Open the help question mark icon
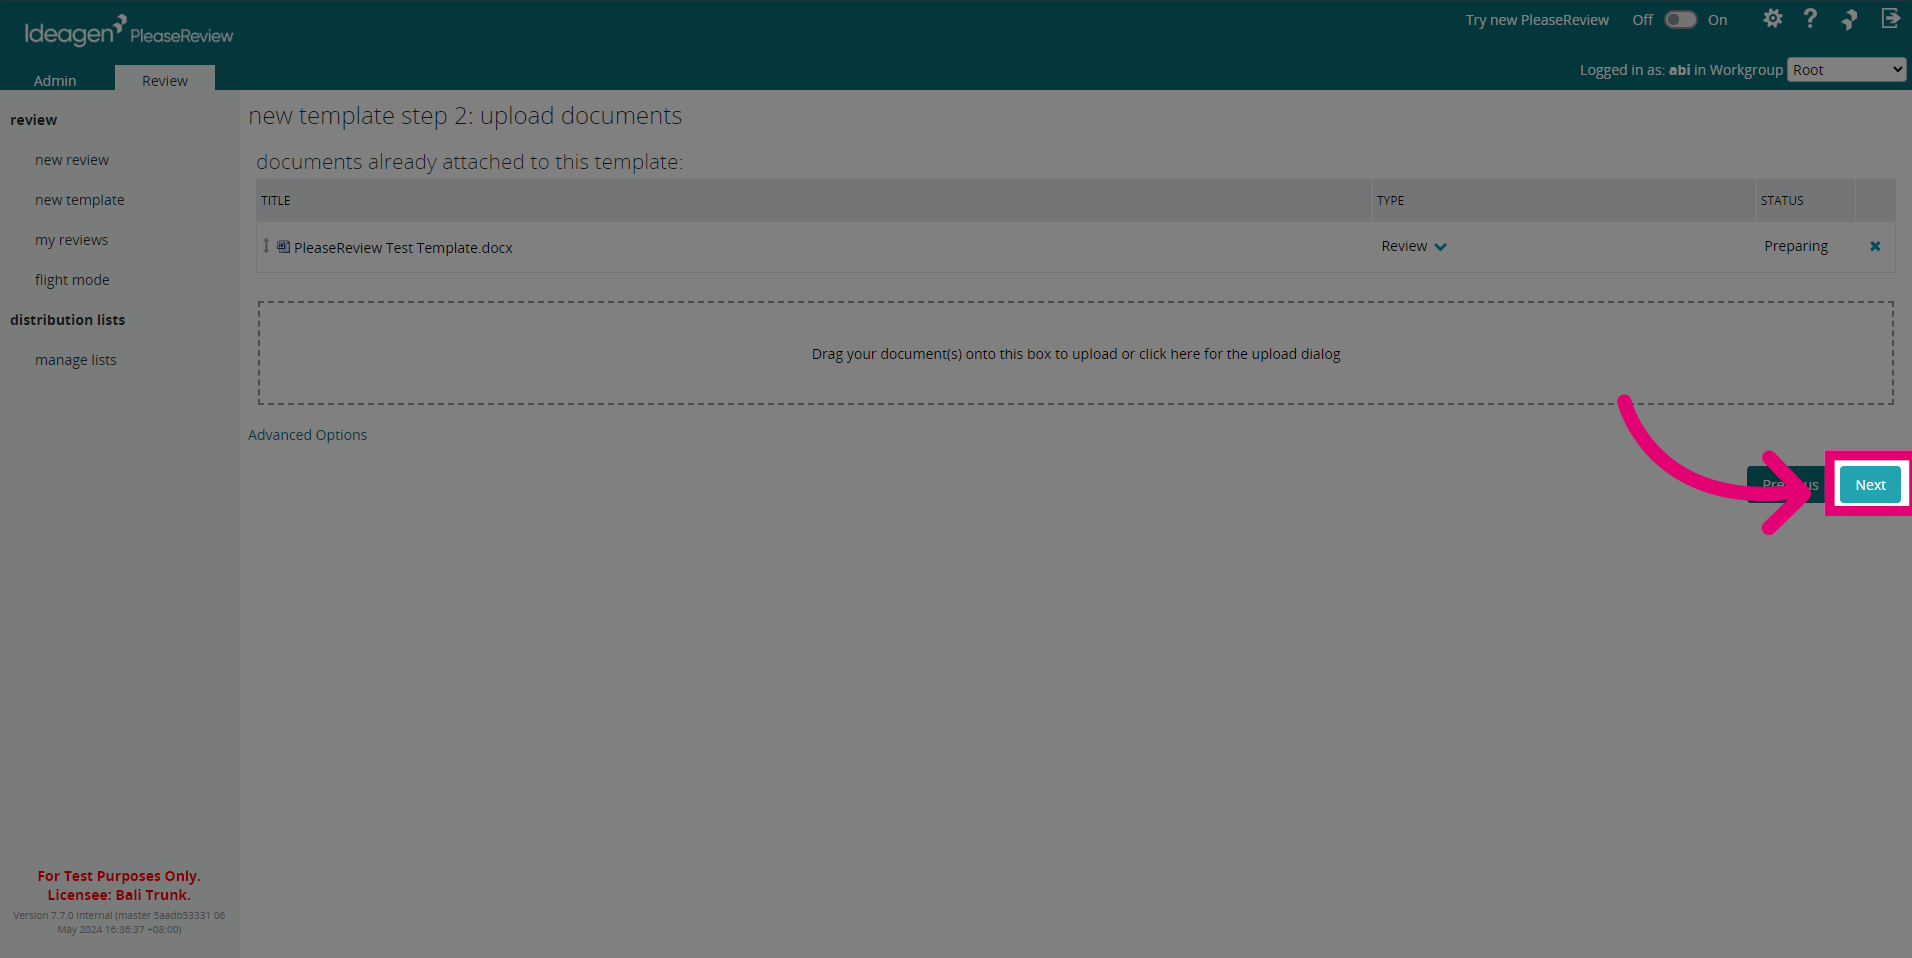The width and height of the screenshot is (1912, 958). point(1810,19)
